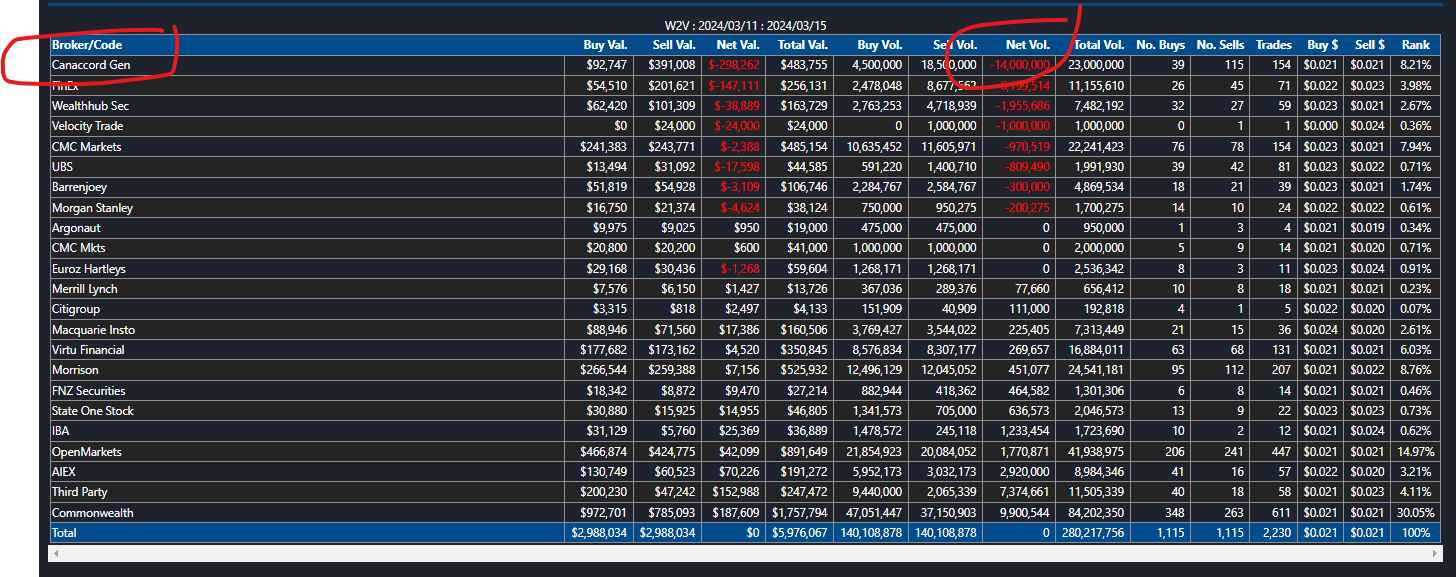Sort by the Net Val. column header
Viewport: 1456px width, 577px height.
pyautogui.click(x=739, y=45)
